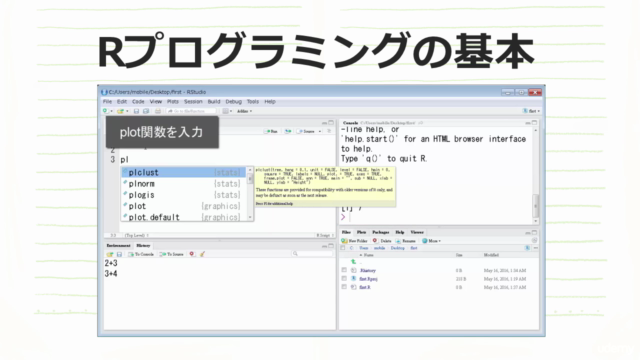Open the New File dropdown arrow
The width and height of the screenshot is (640, 360).
tap(111, 111)
